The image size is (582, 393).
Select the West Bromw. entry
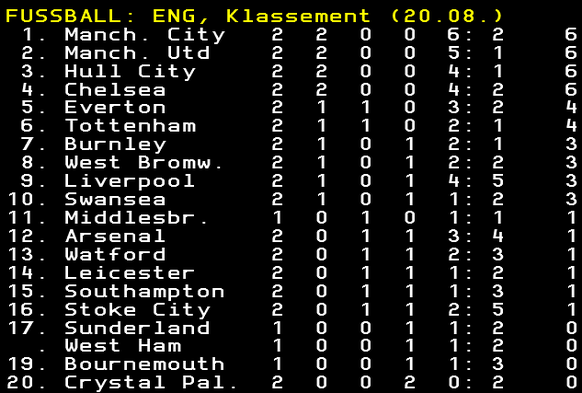coord(144,163)
